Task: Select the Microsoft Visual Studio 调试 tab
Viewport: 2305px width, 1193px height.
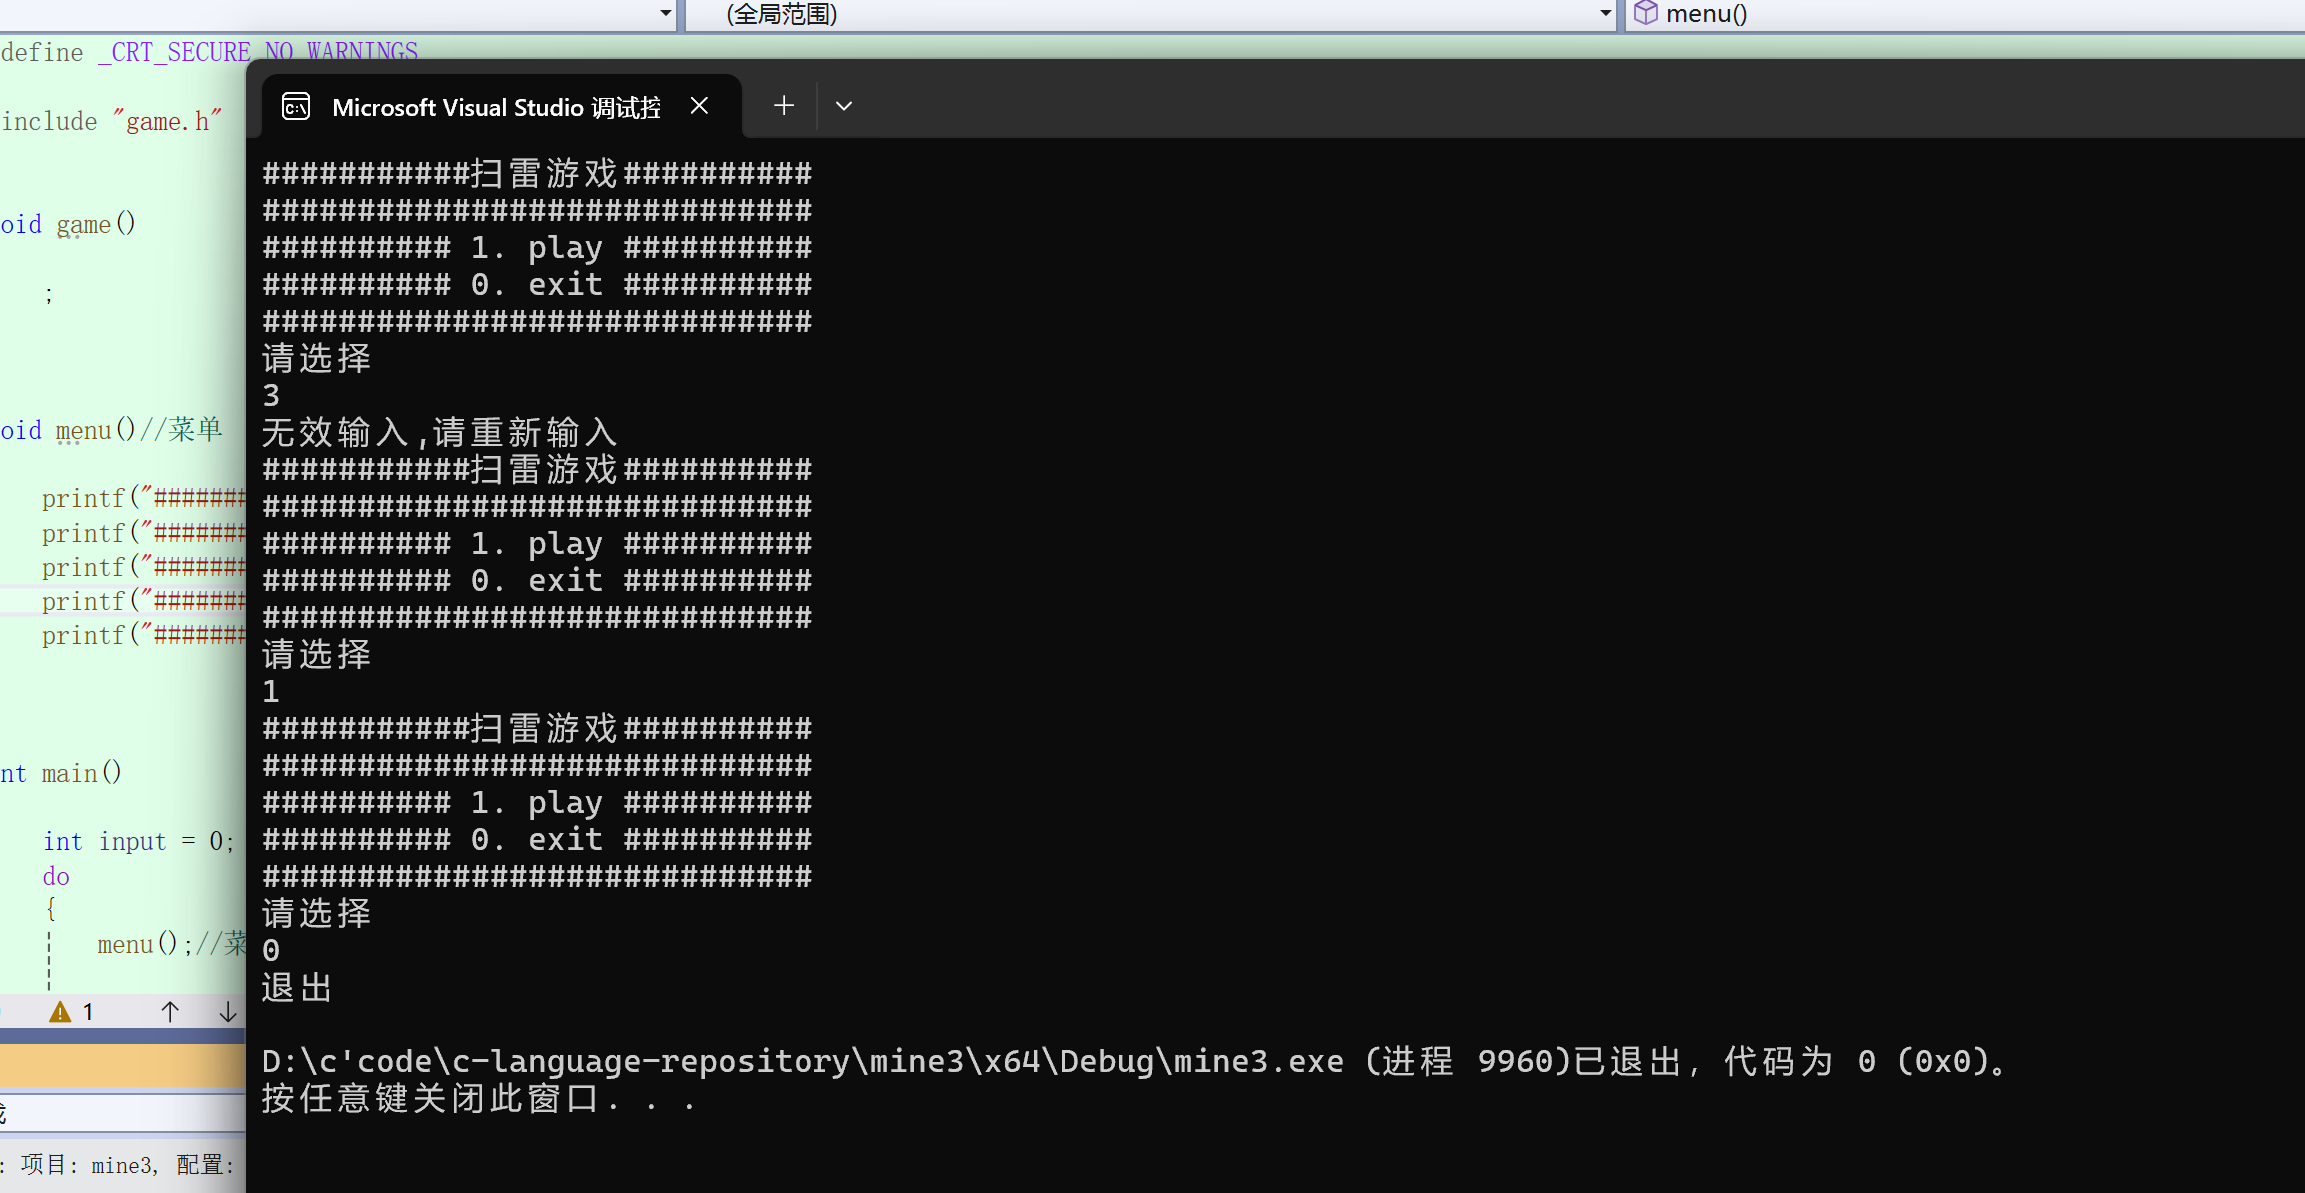Action: (x=496, y=107)
